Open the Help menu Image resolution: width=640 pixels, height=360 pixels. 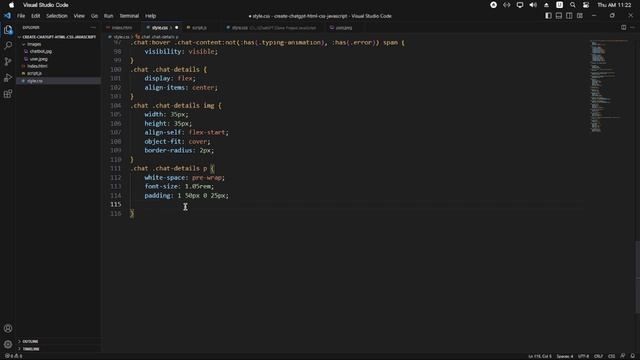(x=151, y=16)
